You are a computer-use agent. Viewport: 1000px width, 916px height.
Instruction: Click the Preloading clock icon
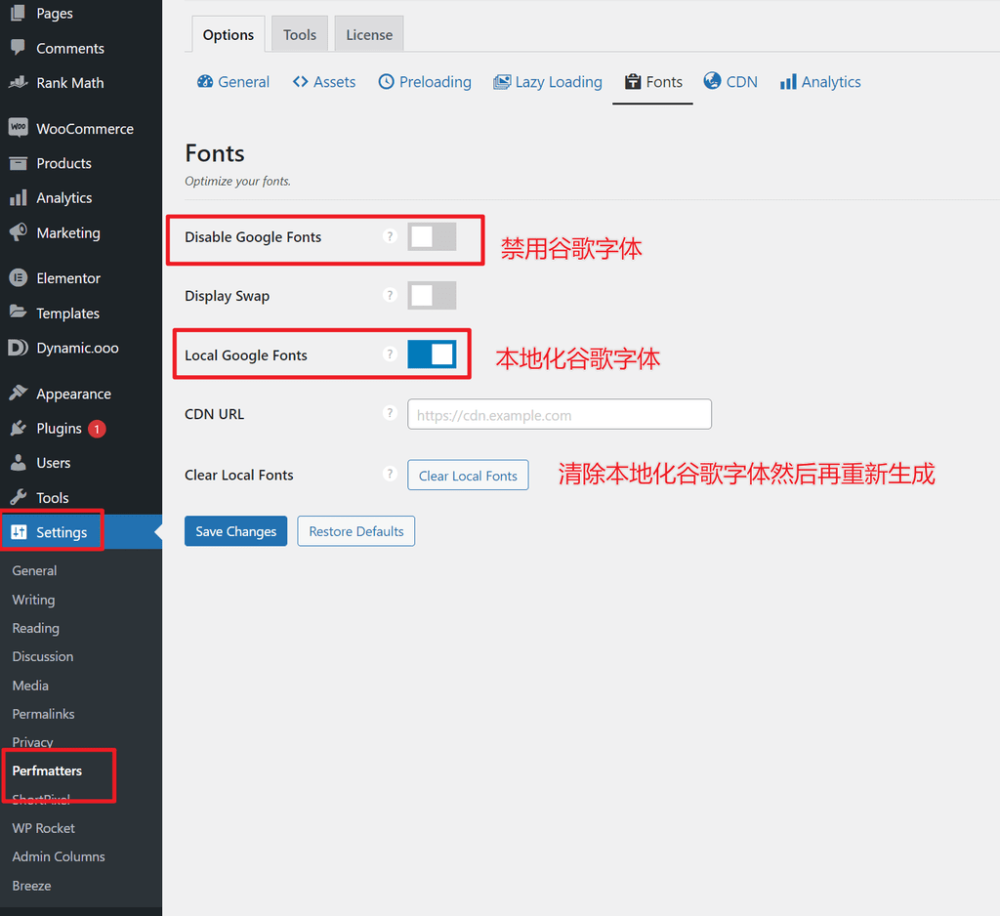[386, 82]
